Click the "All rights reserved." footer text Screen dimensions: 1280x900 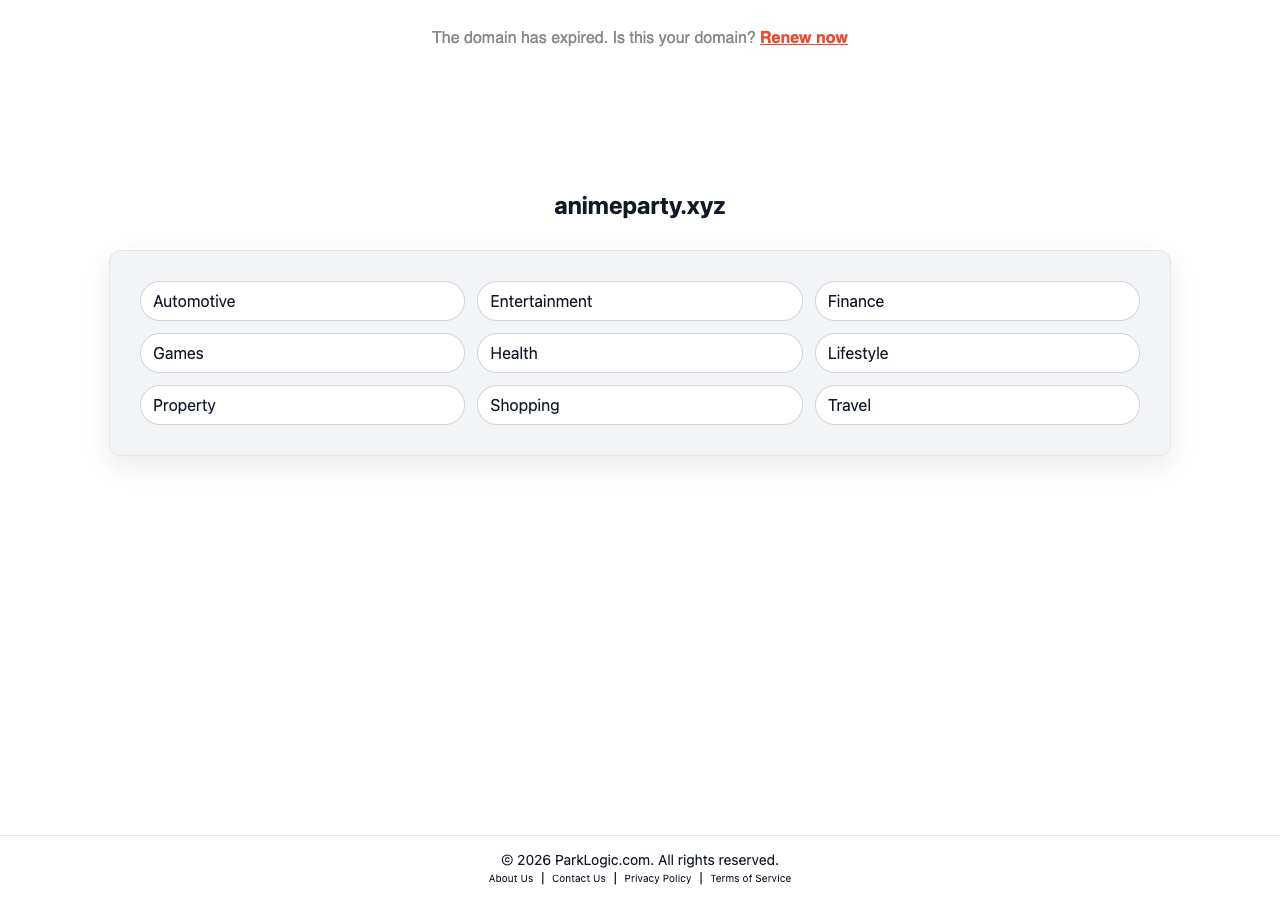(x=718, y=860)
